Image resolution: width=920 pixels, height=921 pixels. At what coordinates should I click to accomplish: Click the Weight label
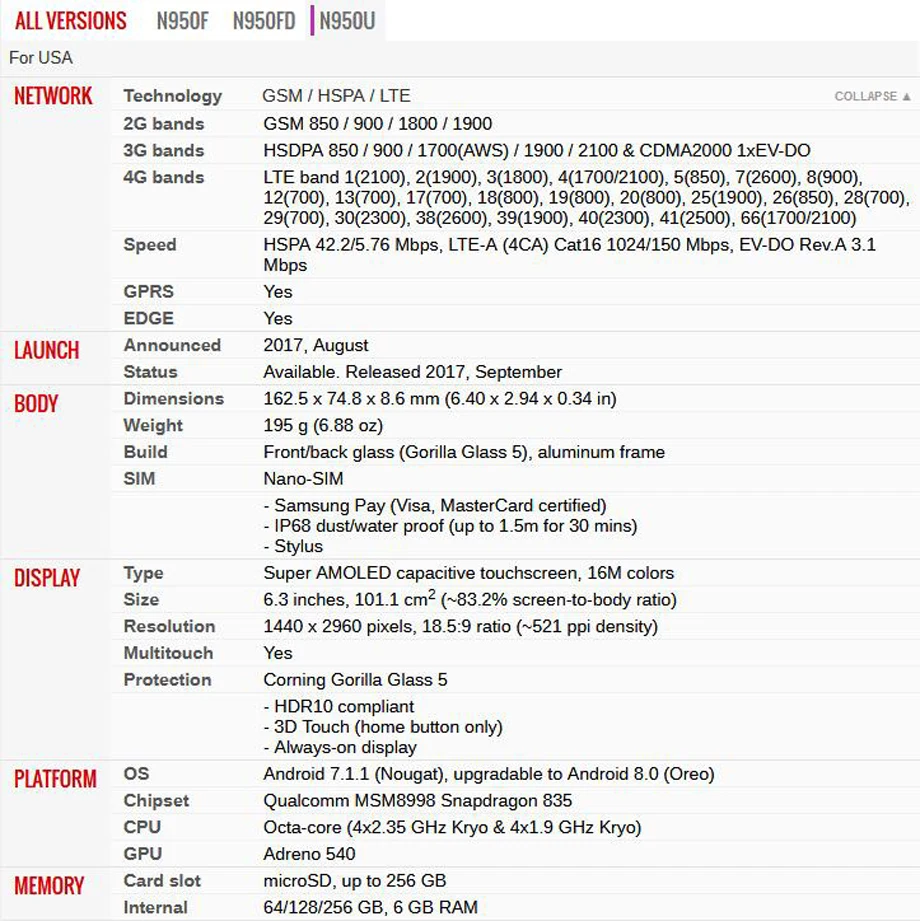click(x=153, y=426)
